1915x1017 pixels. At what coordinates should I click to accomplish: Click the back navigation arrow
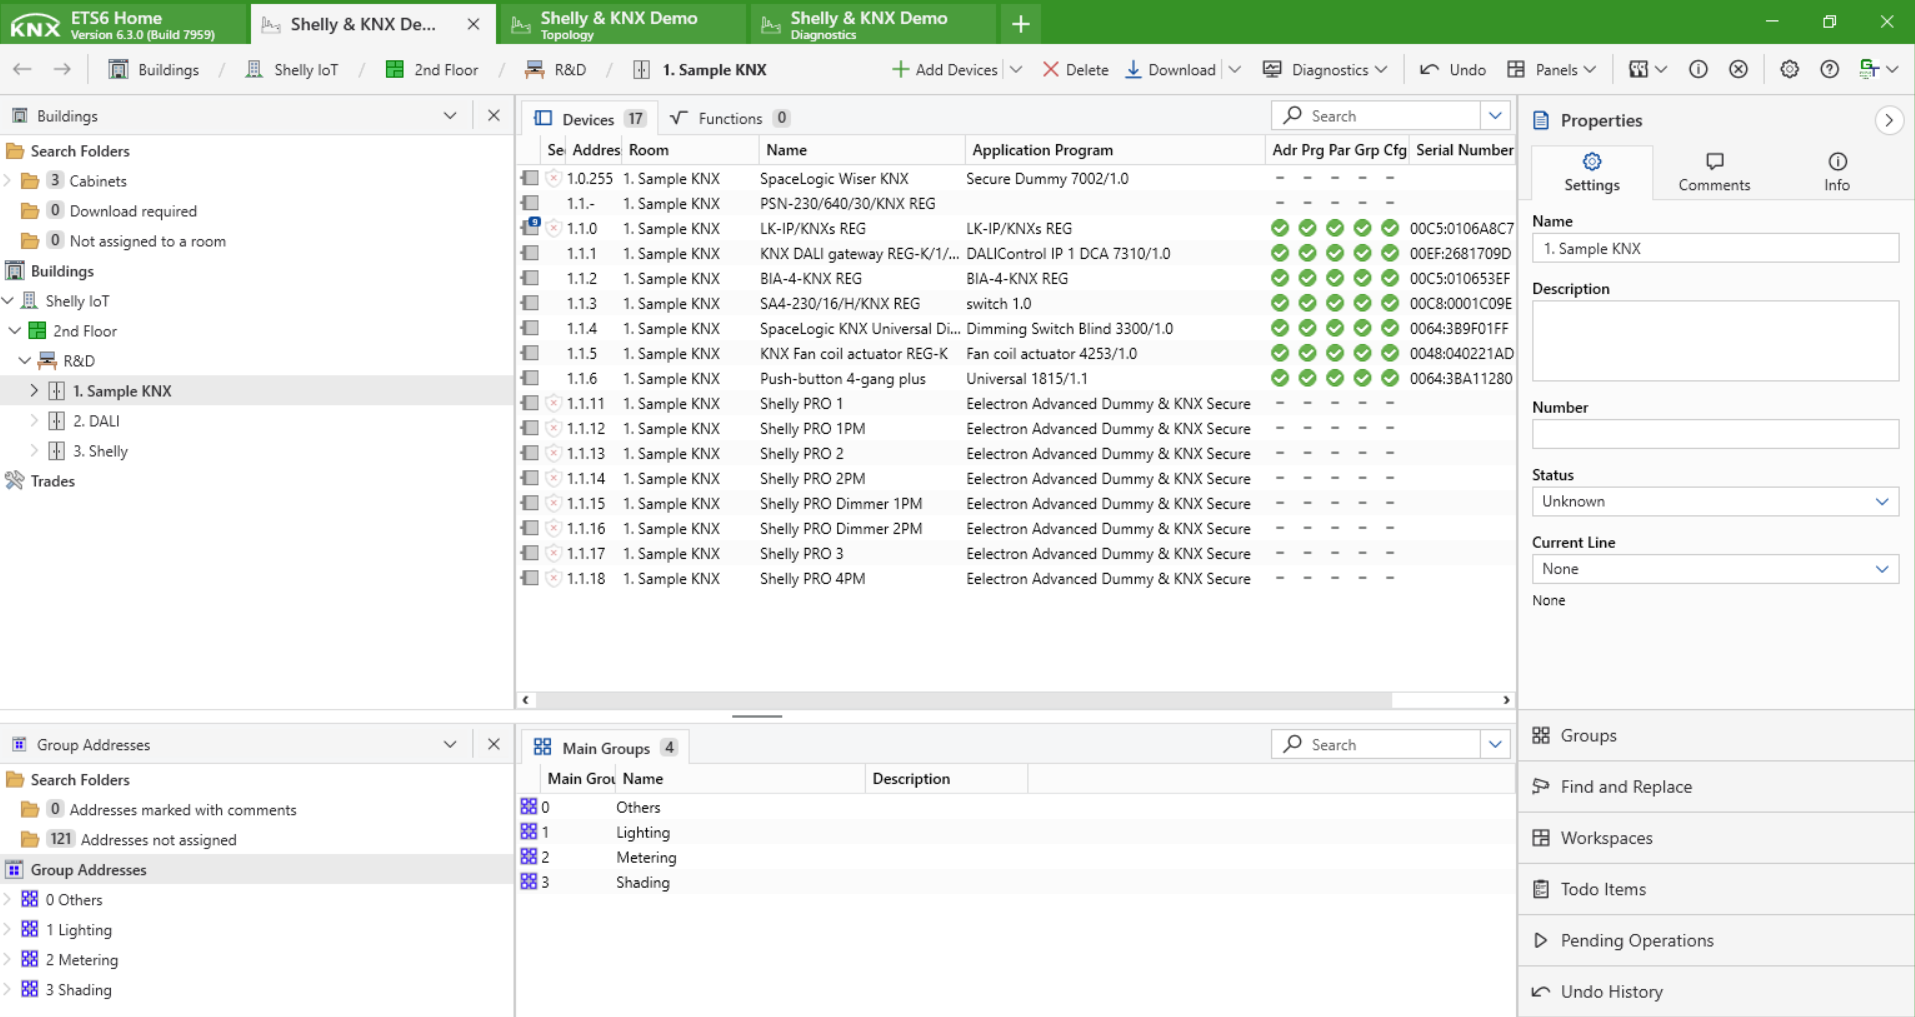tap(22, 69)
